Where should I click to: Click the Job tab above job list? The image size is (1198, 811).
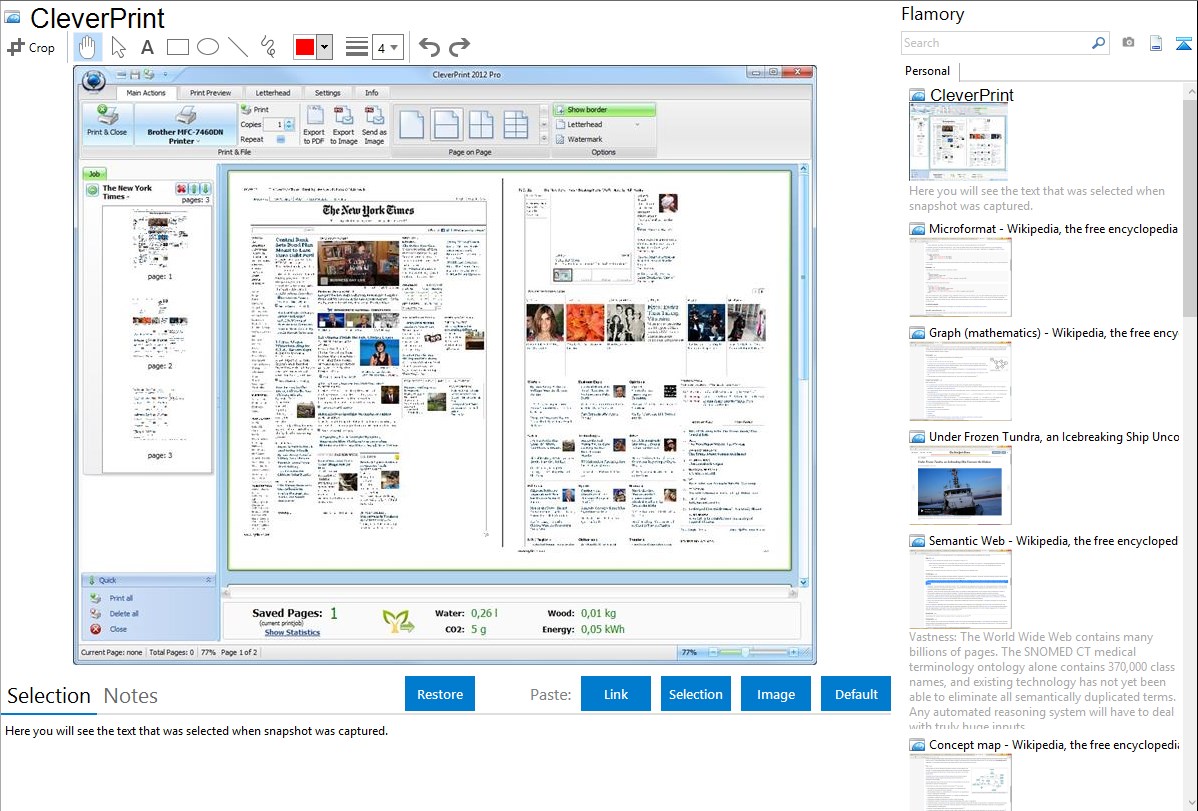point(94,174)
